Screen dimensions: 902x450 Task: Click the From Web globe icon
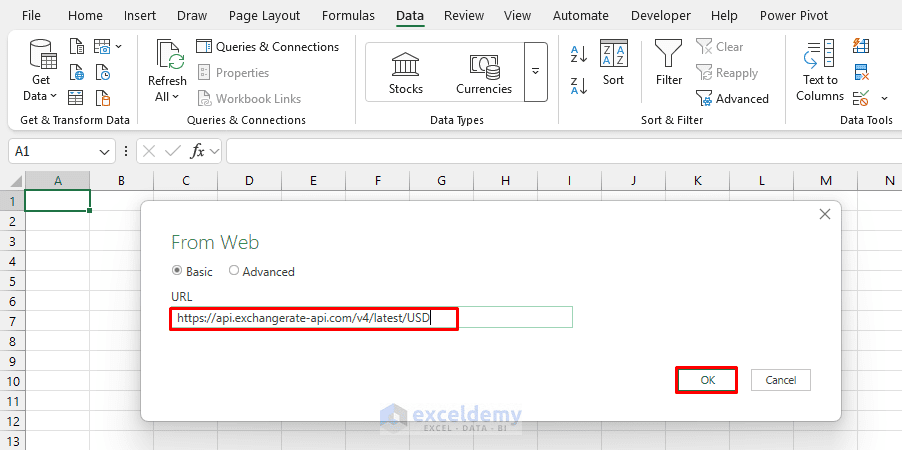pos(77,73)
